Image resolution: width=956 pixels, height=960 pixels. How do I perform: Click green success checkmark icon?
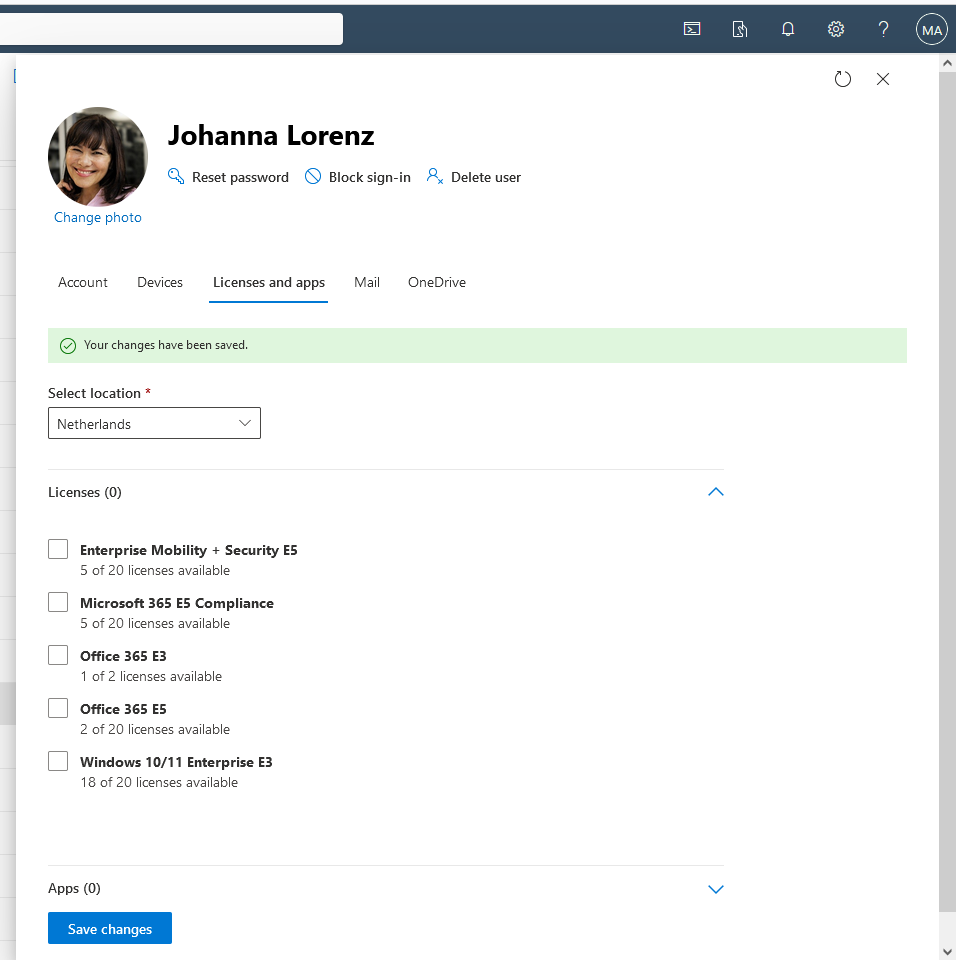tap(68, 346)
